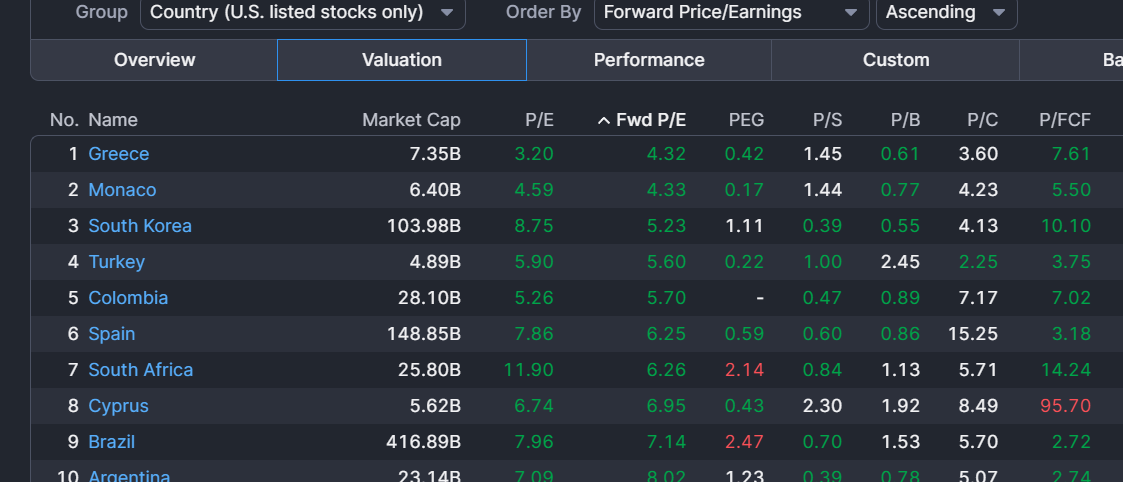Open the Greece country link

pos(119,154)
